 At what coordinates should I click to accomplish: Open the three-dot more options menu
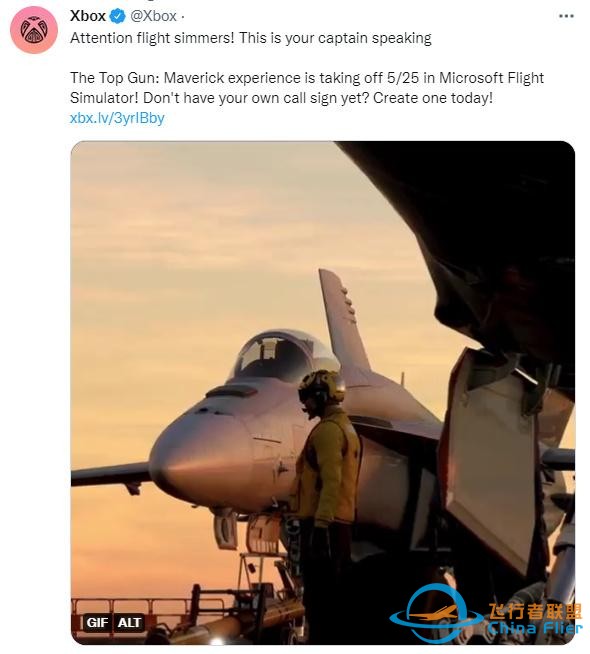(x=566, y=16)
